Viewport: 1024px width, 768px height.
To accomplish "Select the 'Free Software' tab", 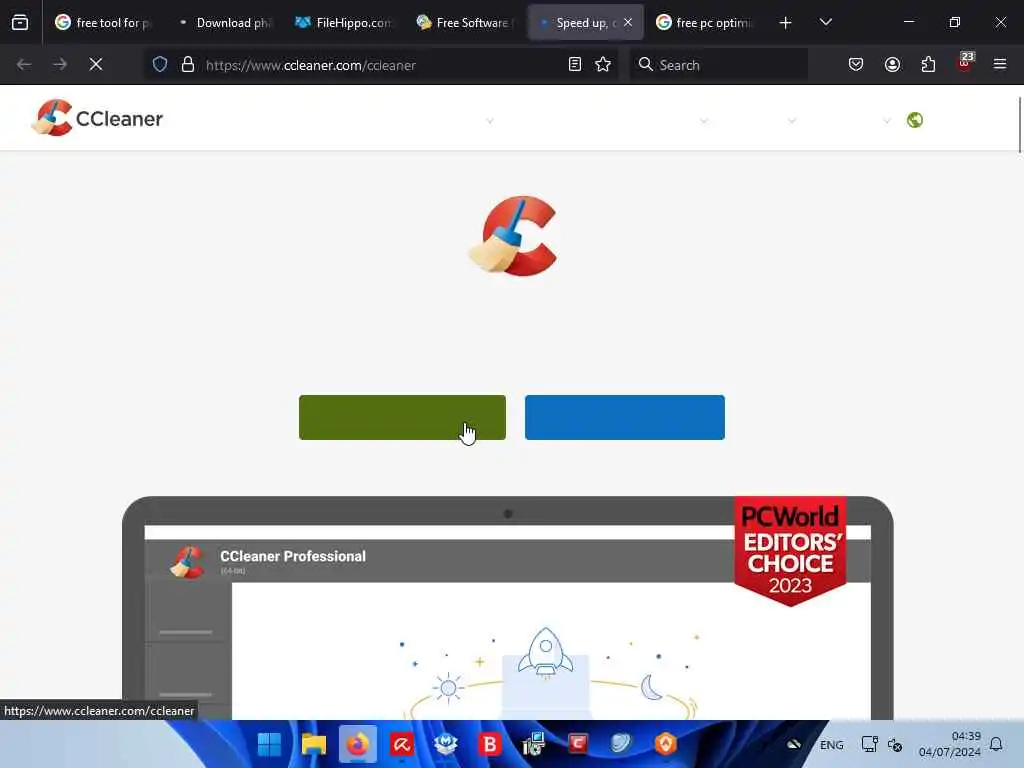I will click(x=465, y=22).
